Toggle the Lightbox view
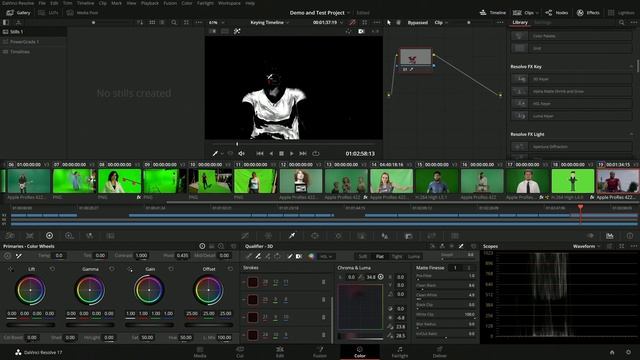 tap(621, 13)
